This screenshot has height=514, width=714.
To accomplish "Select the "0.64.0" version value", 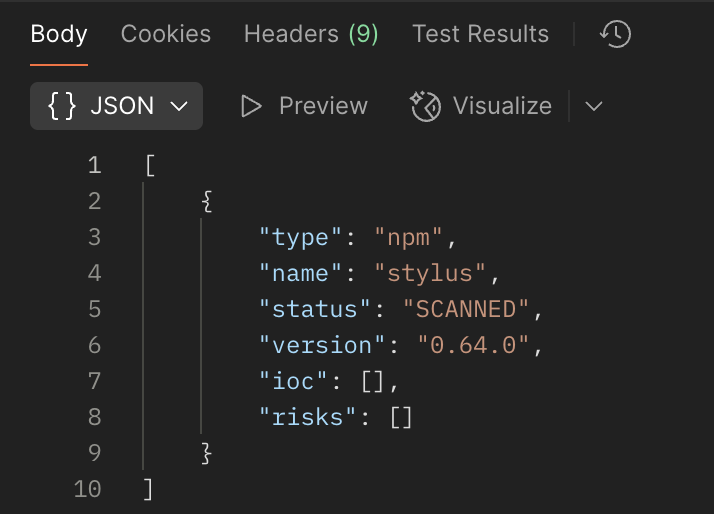I will tap(473, 345).
